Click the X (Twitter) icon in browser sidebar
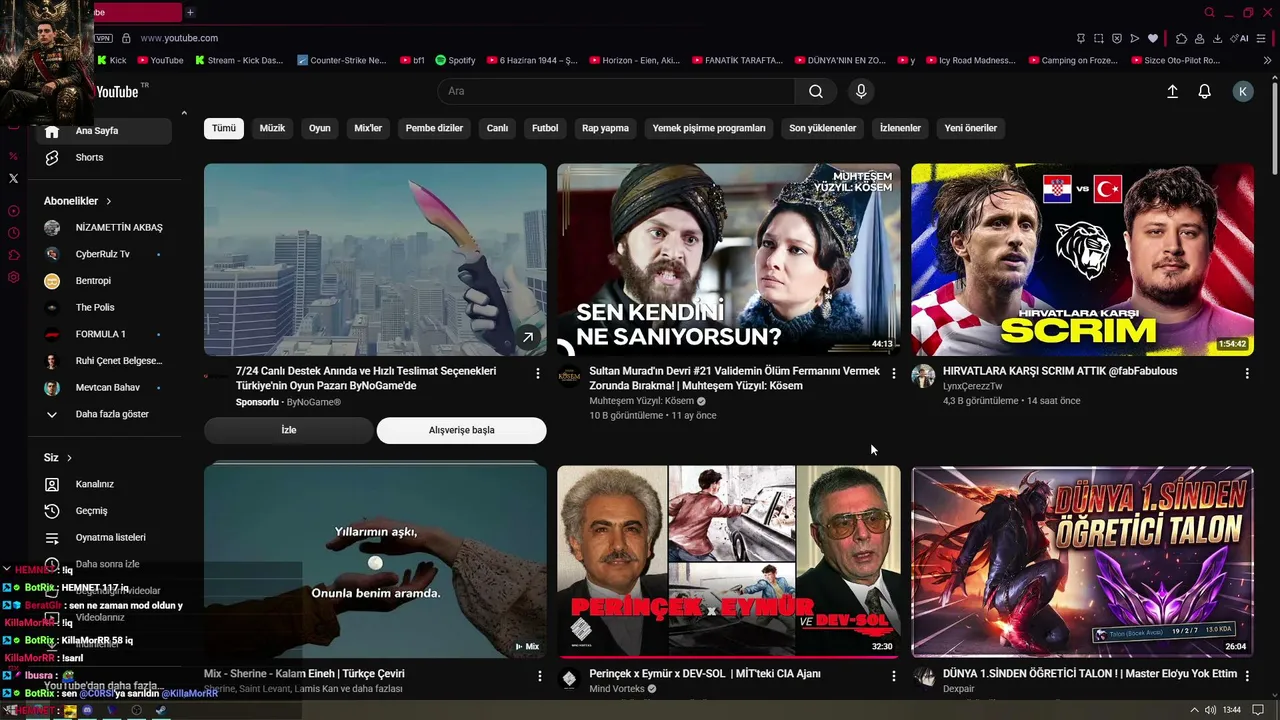 tap(13, 178)
